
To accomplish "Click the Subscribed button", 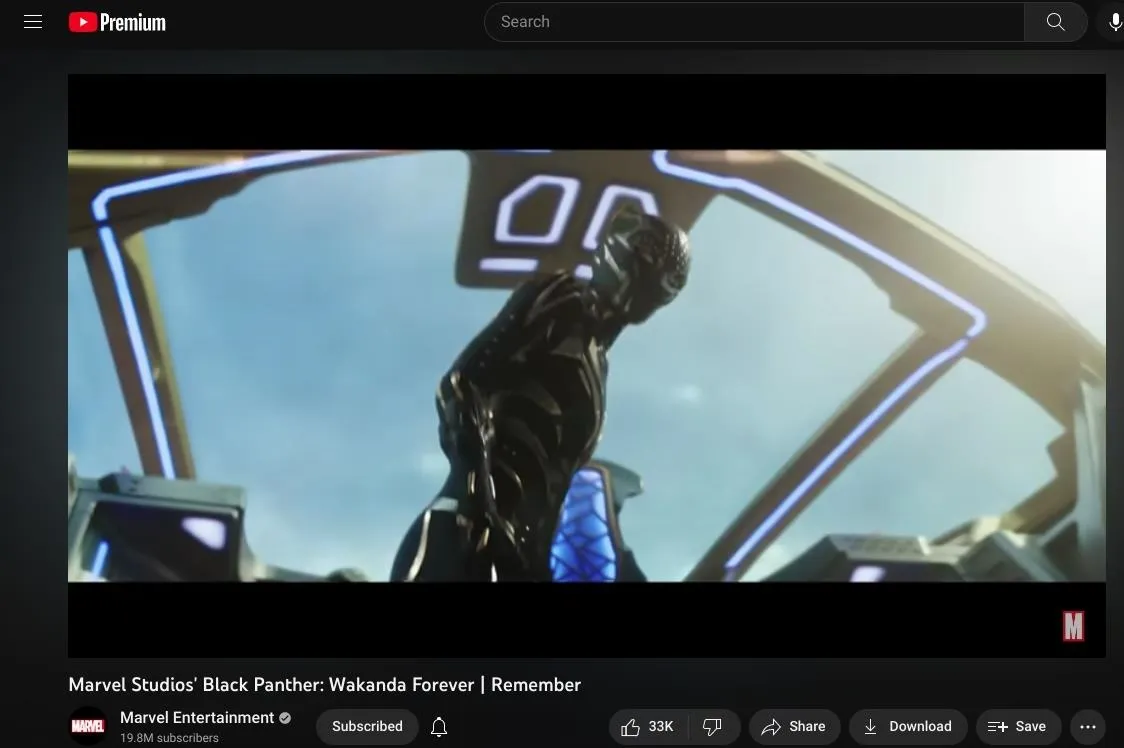I will pos(367,726).
